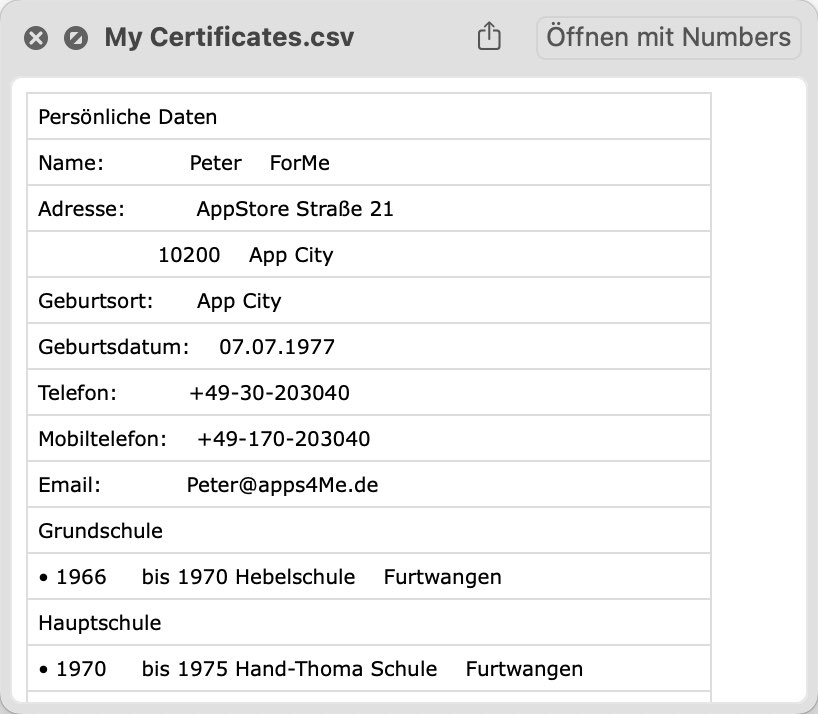Click the email Peter@apps4Me.de
Viewport: 818px width, 714px height.
(x=282, y=485)
